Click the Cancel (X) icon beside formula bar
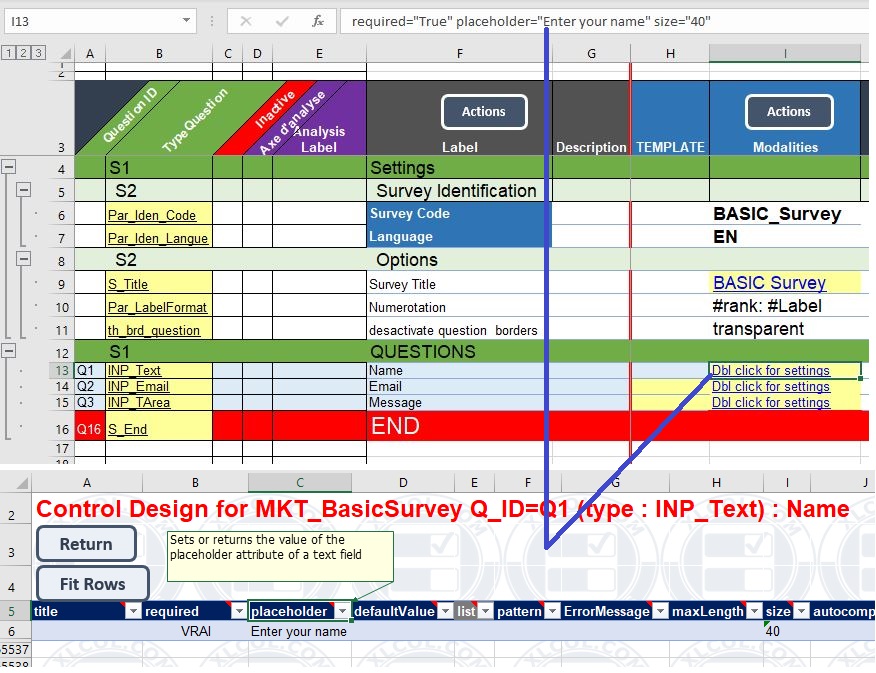This screenshot has height=673, width=876. 245,20
